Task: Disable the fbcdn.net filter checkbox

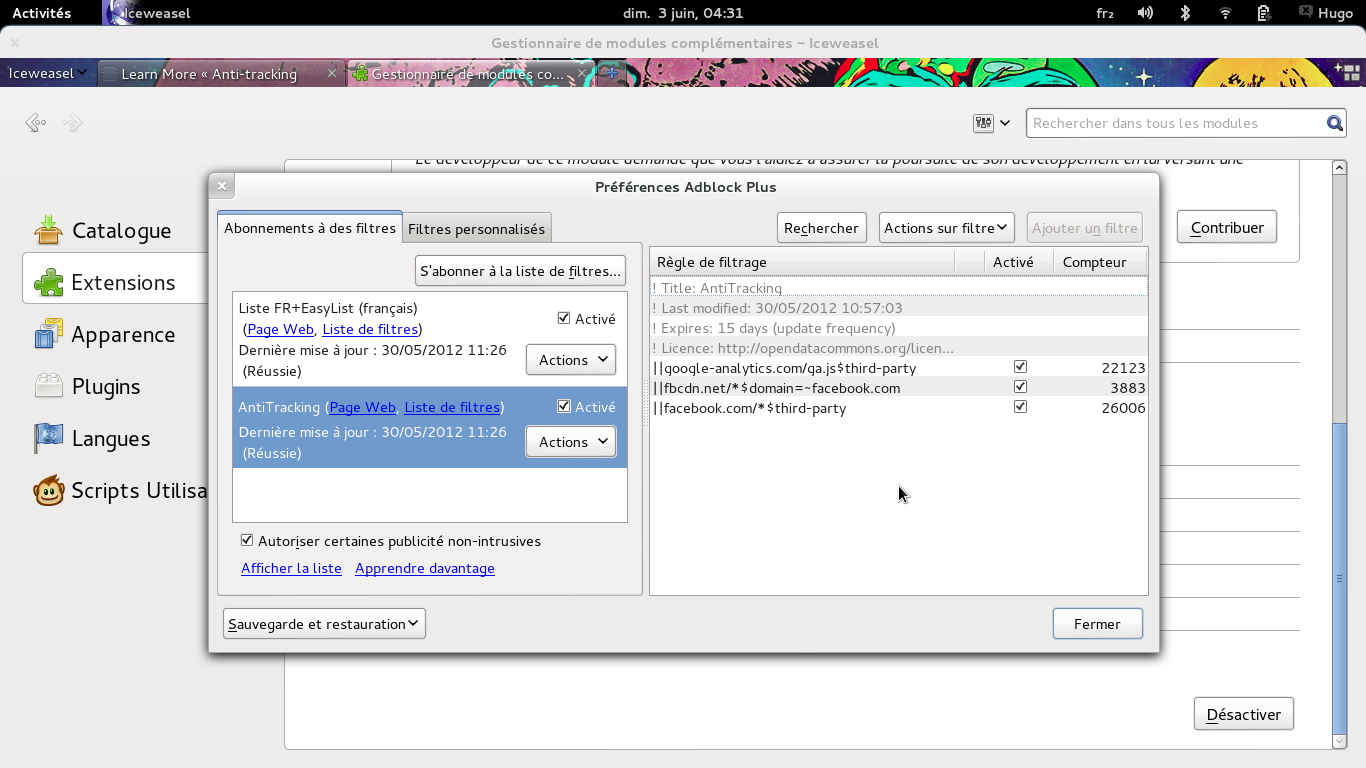Action: (1020, 387)
